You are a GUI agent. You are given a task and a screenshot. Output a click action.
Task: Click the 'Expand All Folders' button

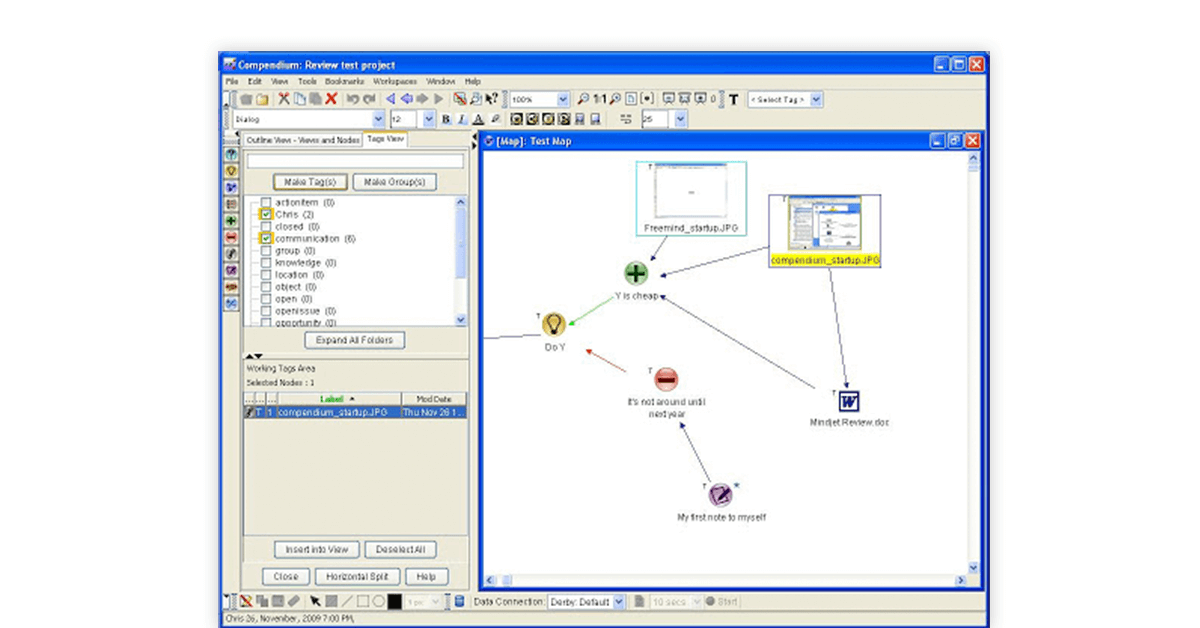[x=354, y=340]
